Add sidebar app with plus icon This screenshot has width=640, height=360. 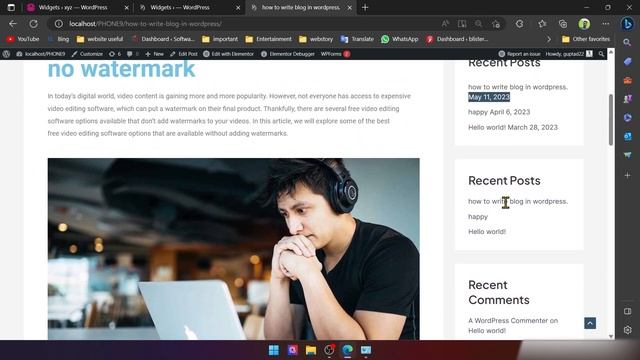(x=627, y=175)
